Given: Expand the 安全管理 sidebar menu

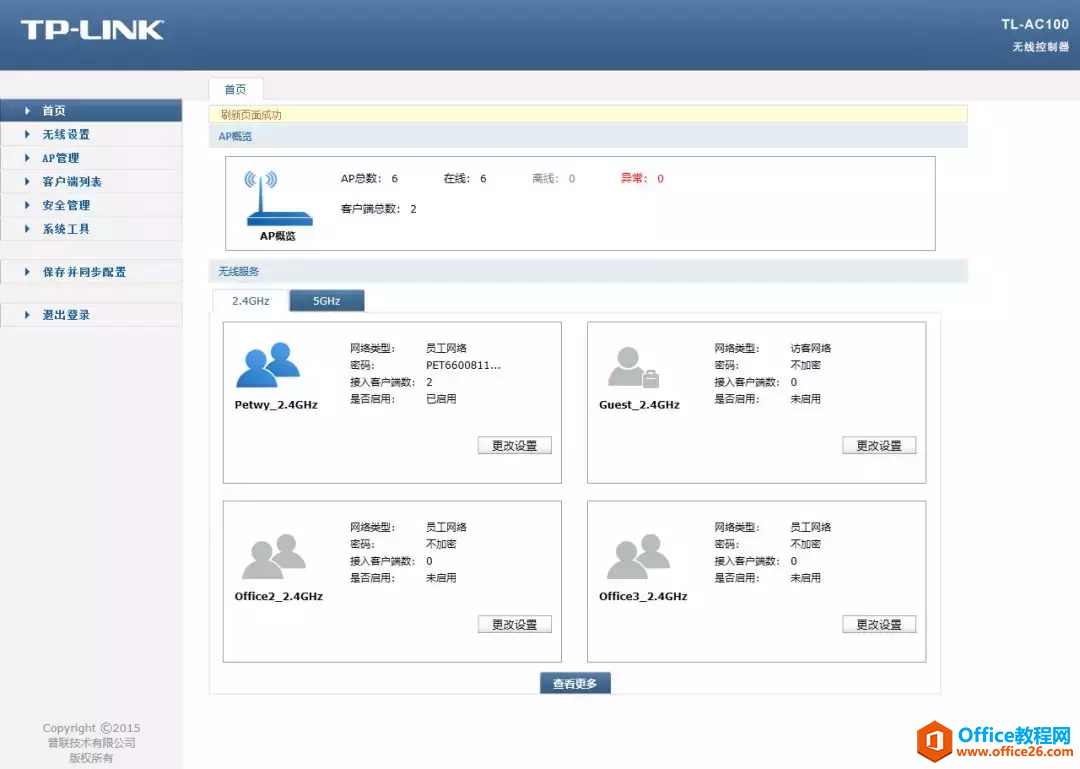Looking at the screenshot, I should (x=66, y=205).
